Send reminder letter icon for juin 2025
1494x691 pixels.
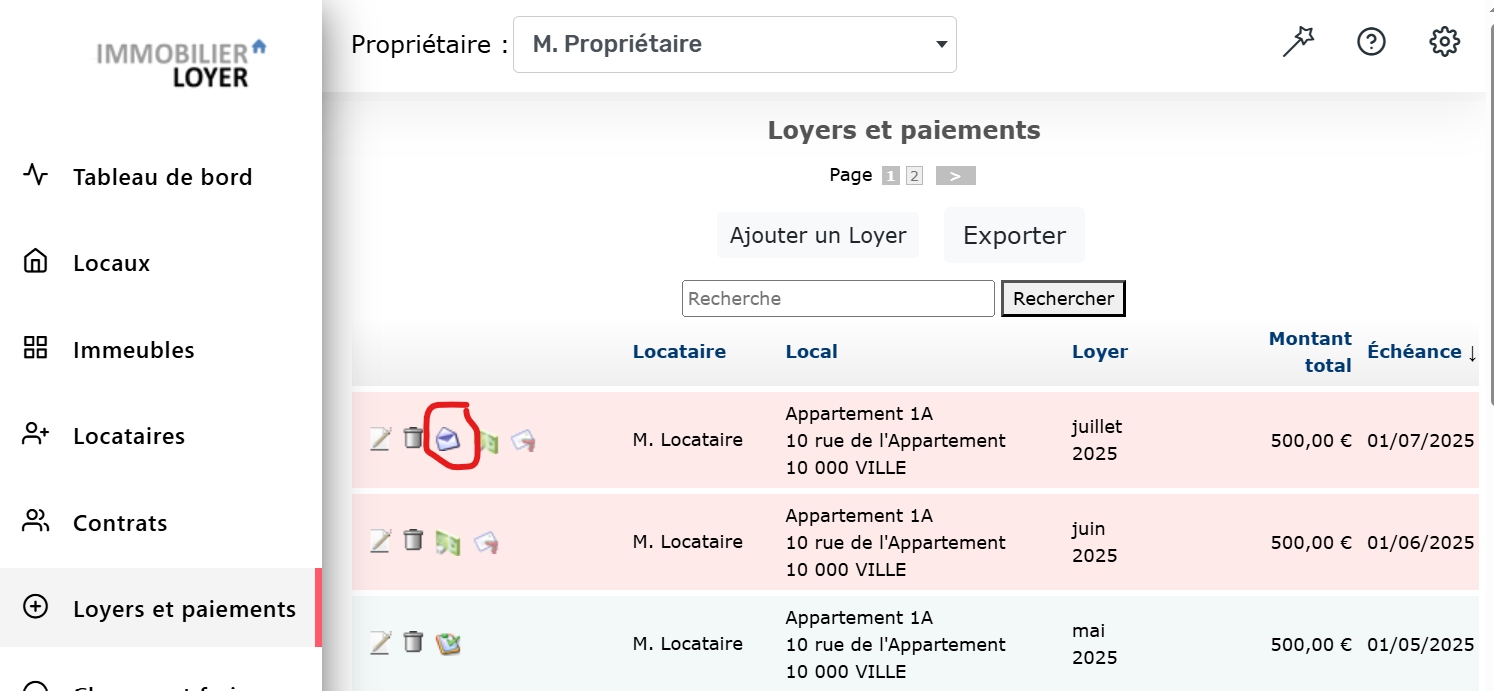486,543
